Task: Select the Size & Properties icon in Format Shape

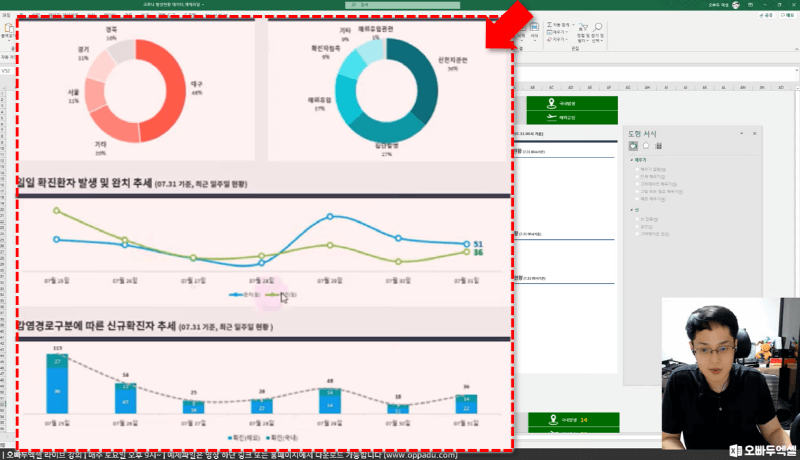Action: pyautogui.click(x=659, y=146)
